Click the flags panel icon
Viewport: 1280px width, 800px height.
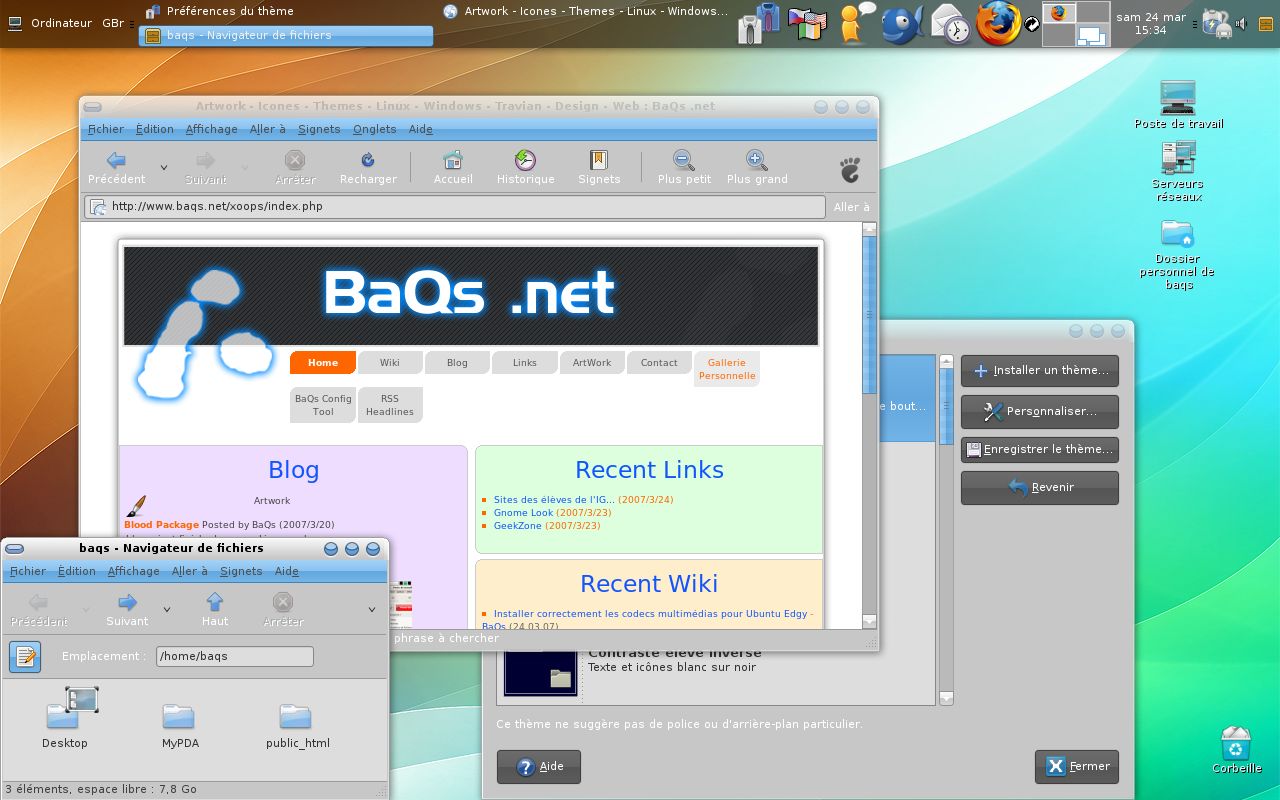click(807, 24)
